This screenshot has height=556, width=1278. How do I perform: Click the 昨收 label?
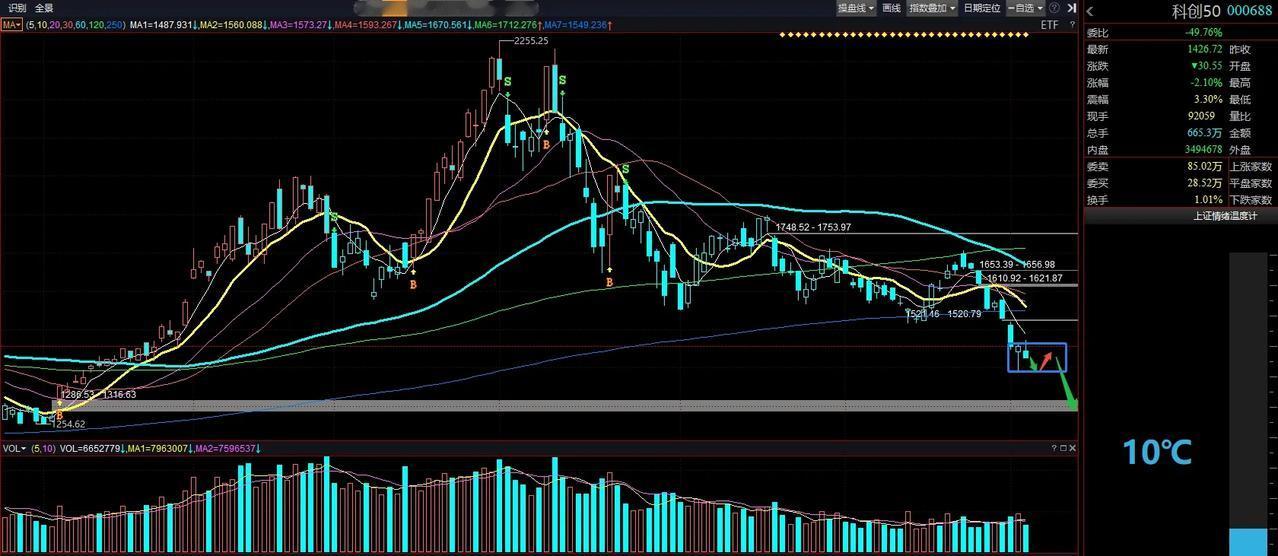1240,49
